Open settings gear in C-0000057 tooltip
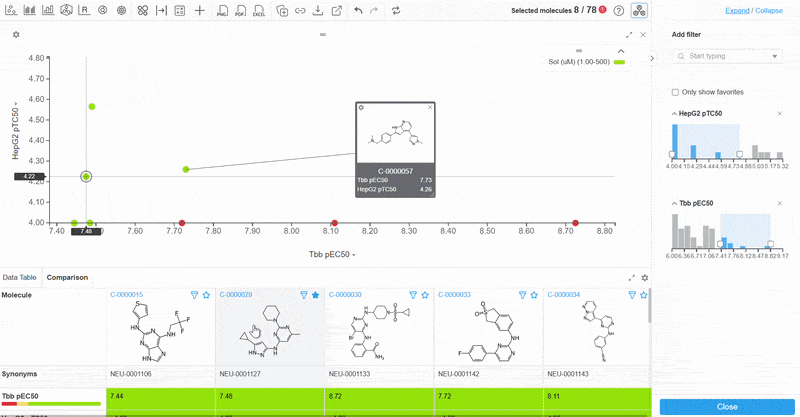The height and width of the screenshot is (417, 800). [361, 107]
